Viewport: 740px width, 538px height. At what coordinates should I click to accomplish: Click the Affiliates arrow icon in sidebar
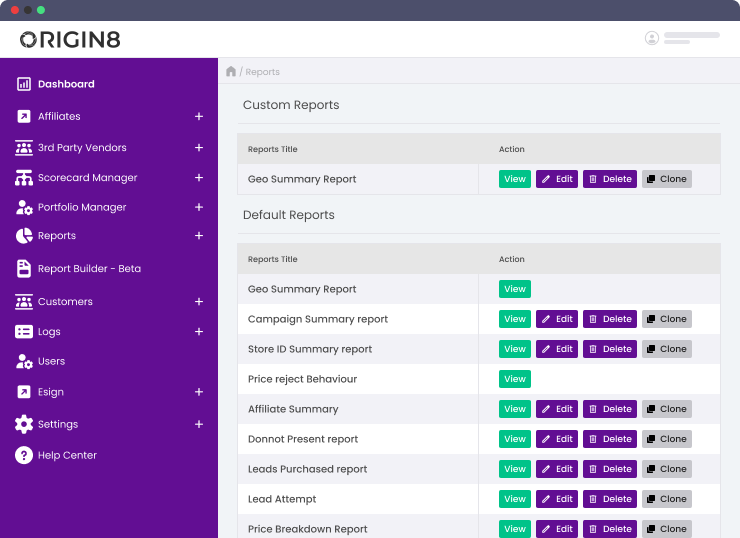point(24,117)
